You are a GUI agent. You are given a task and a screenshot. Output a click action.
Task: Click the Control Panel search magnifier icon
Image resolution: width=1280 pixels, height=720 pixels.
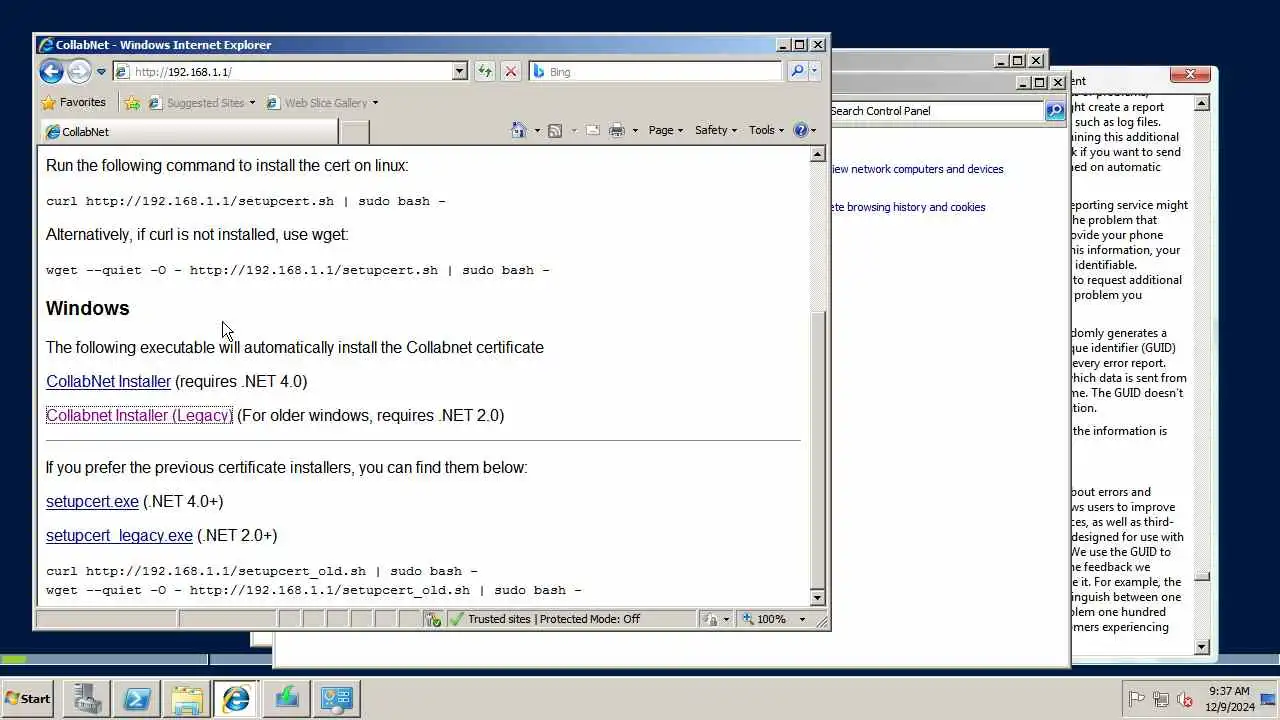pyautogui.click(x=1055, y=111)
